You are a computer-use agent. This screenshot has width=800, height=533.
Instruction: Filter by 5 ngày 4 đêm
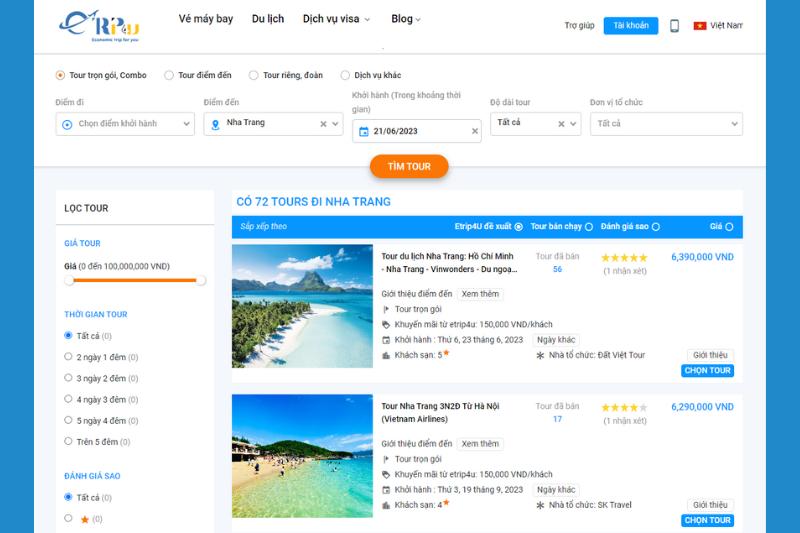pyautogui.click(x=68, y=420)
